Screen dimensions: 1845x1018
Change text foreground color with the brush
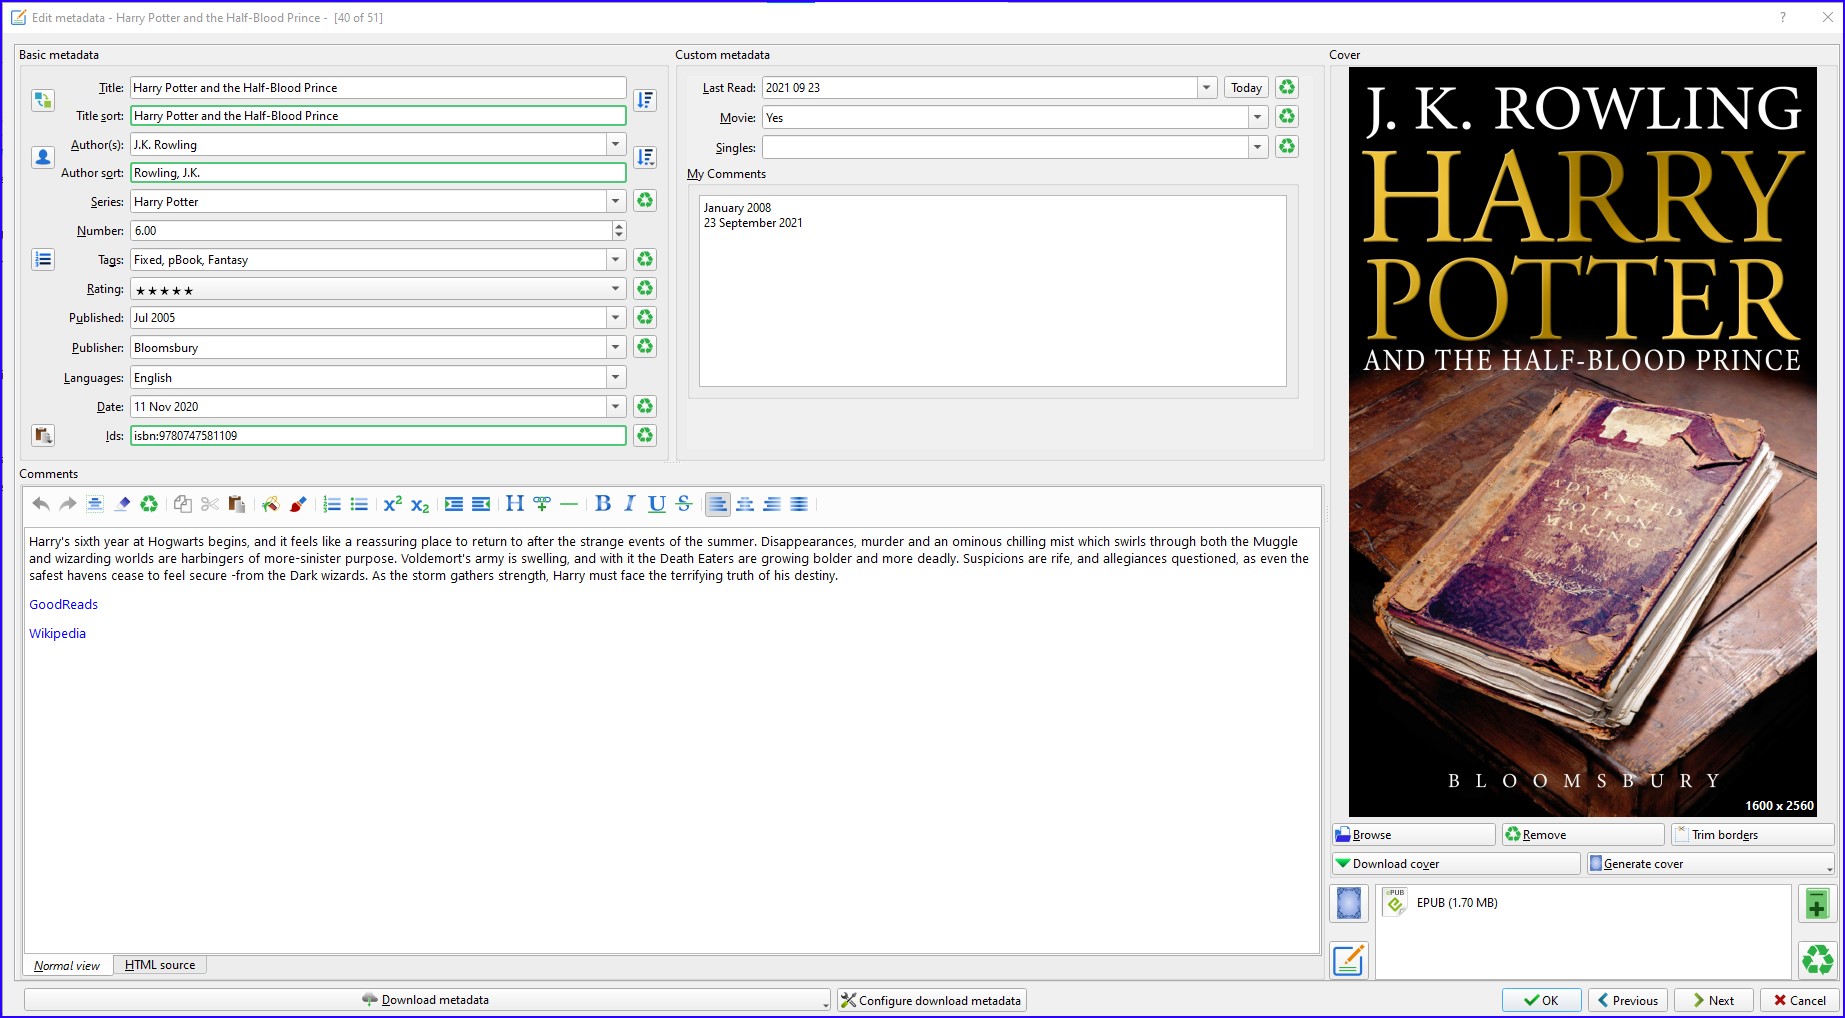pos(297,504)
